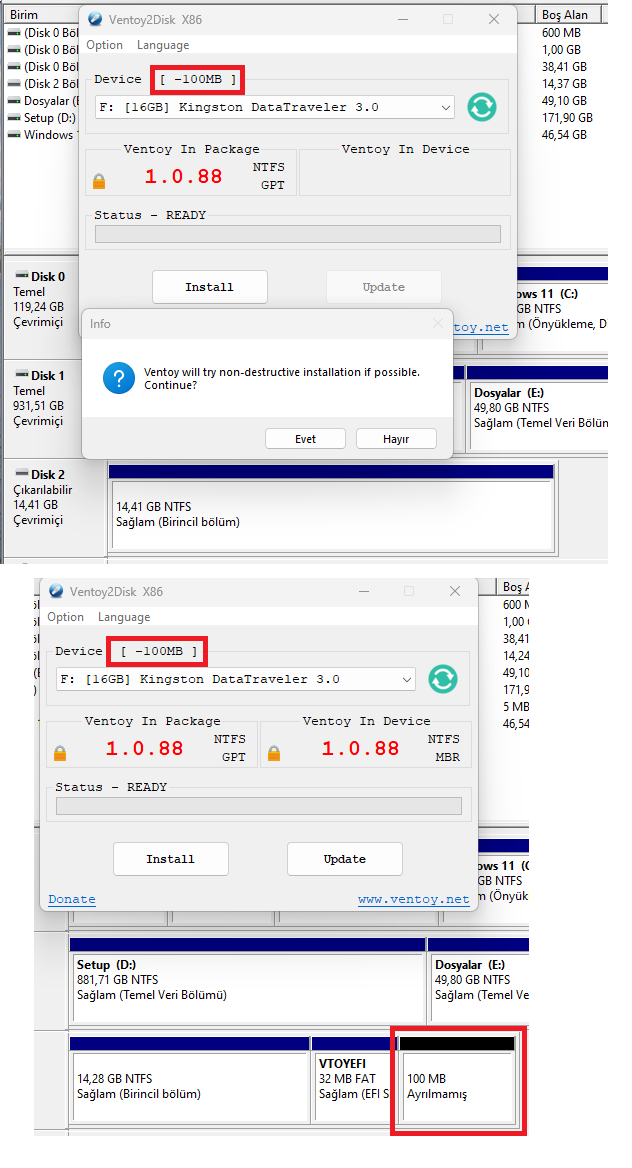
Task: Select the Disk 2 drive icon in the volume list
Action: click(14, 83)
